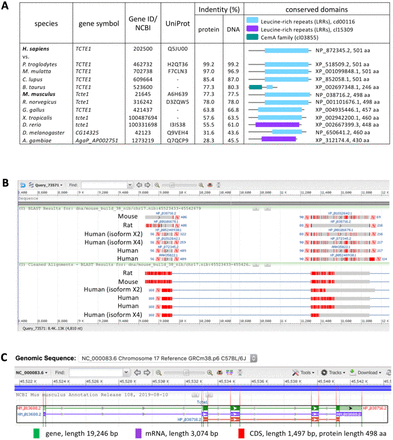The height and width of the screenshot is (440, 393).
Task: Open the Query_73571 dropdown in panel B
Action: tap(46, 185)
